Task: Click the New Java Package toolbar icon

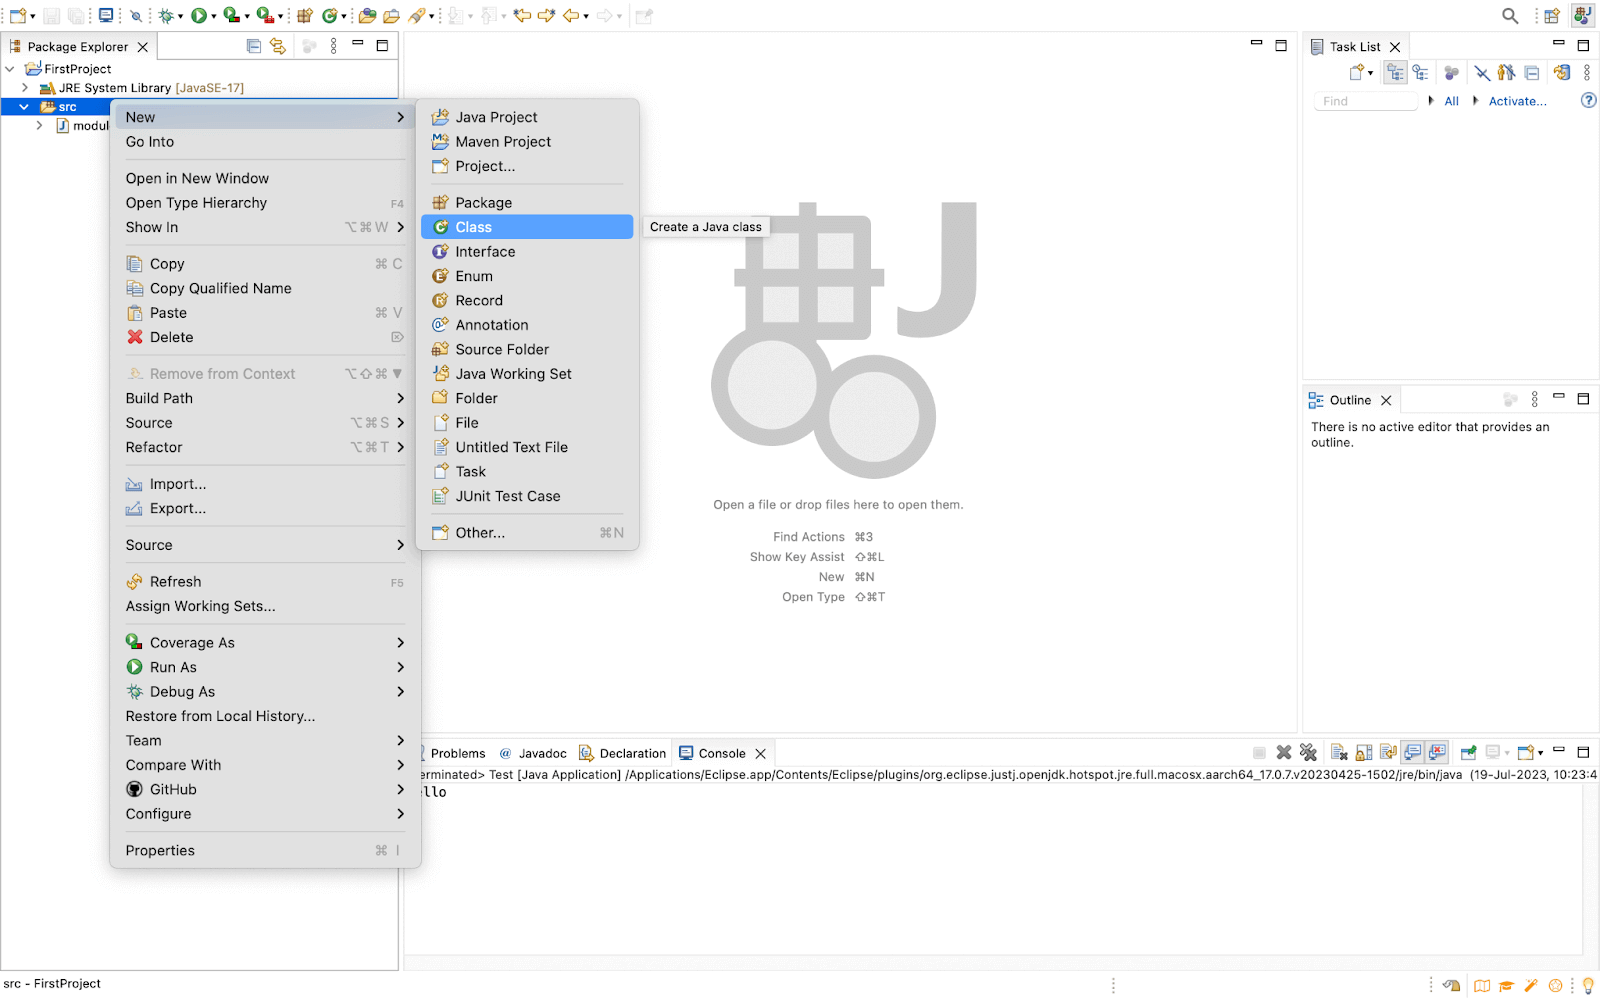Action: [305, 15]
